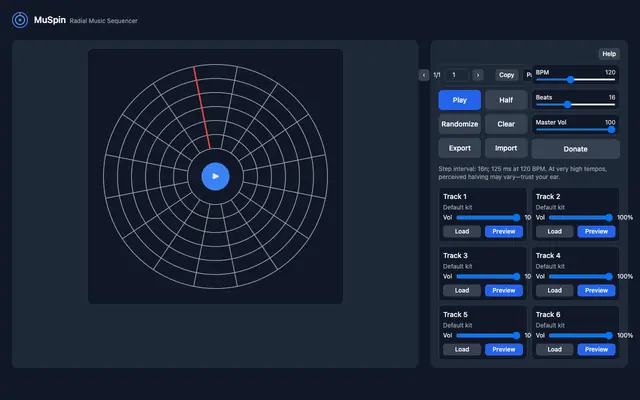Screen dimensions: 640x400
Task: Preview Track 1 sound
Action: pos(504,231)
